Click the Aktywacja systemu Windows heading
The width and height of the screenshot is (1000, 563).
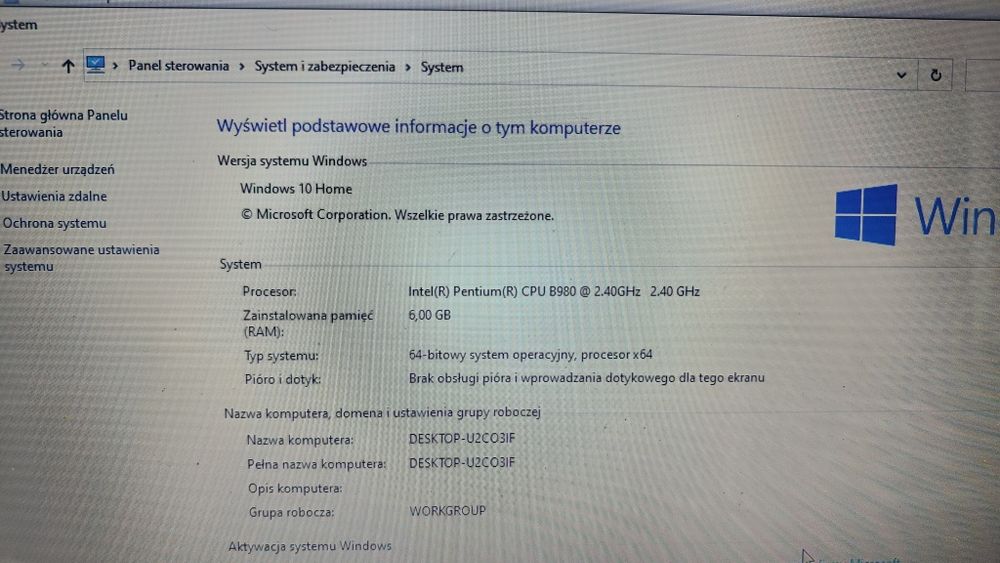tap(310, 546)
